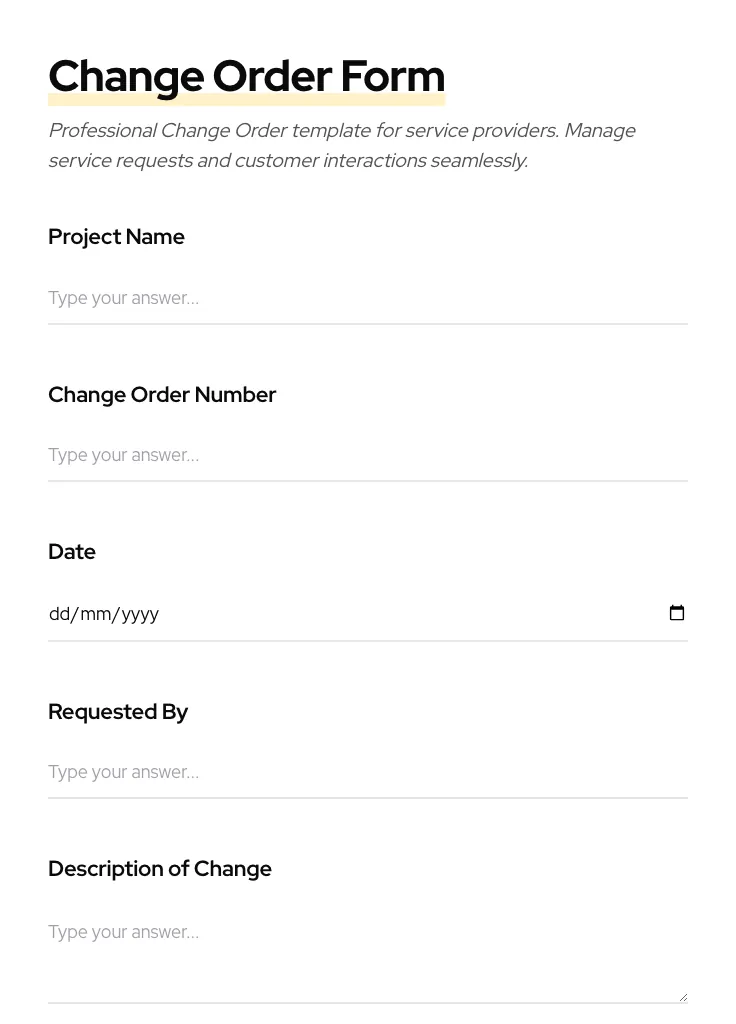Screen dimensions: 736x1024
Task: Click the month segment of the date input
Action: pos(93,614)
